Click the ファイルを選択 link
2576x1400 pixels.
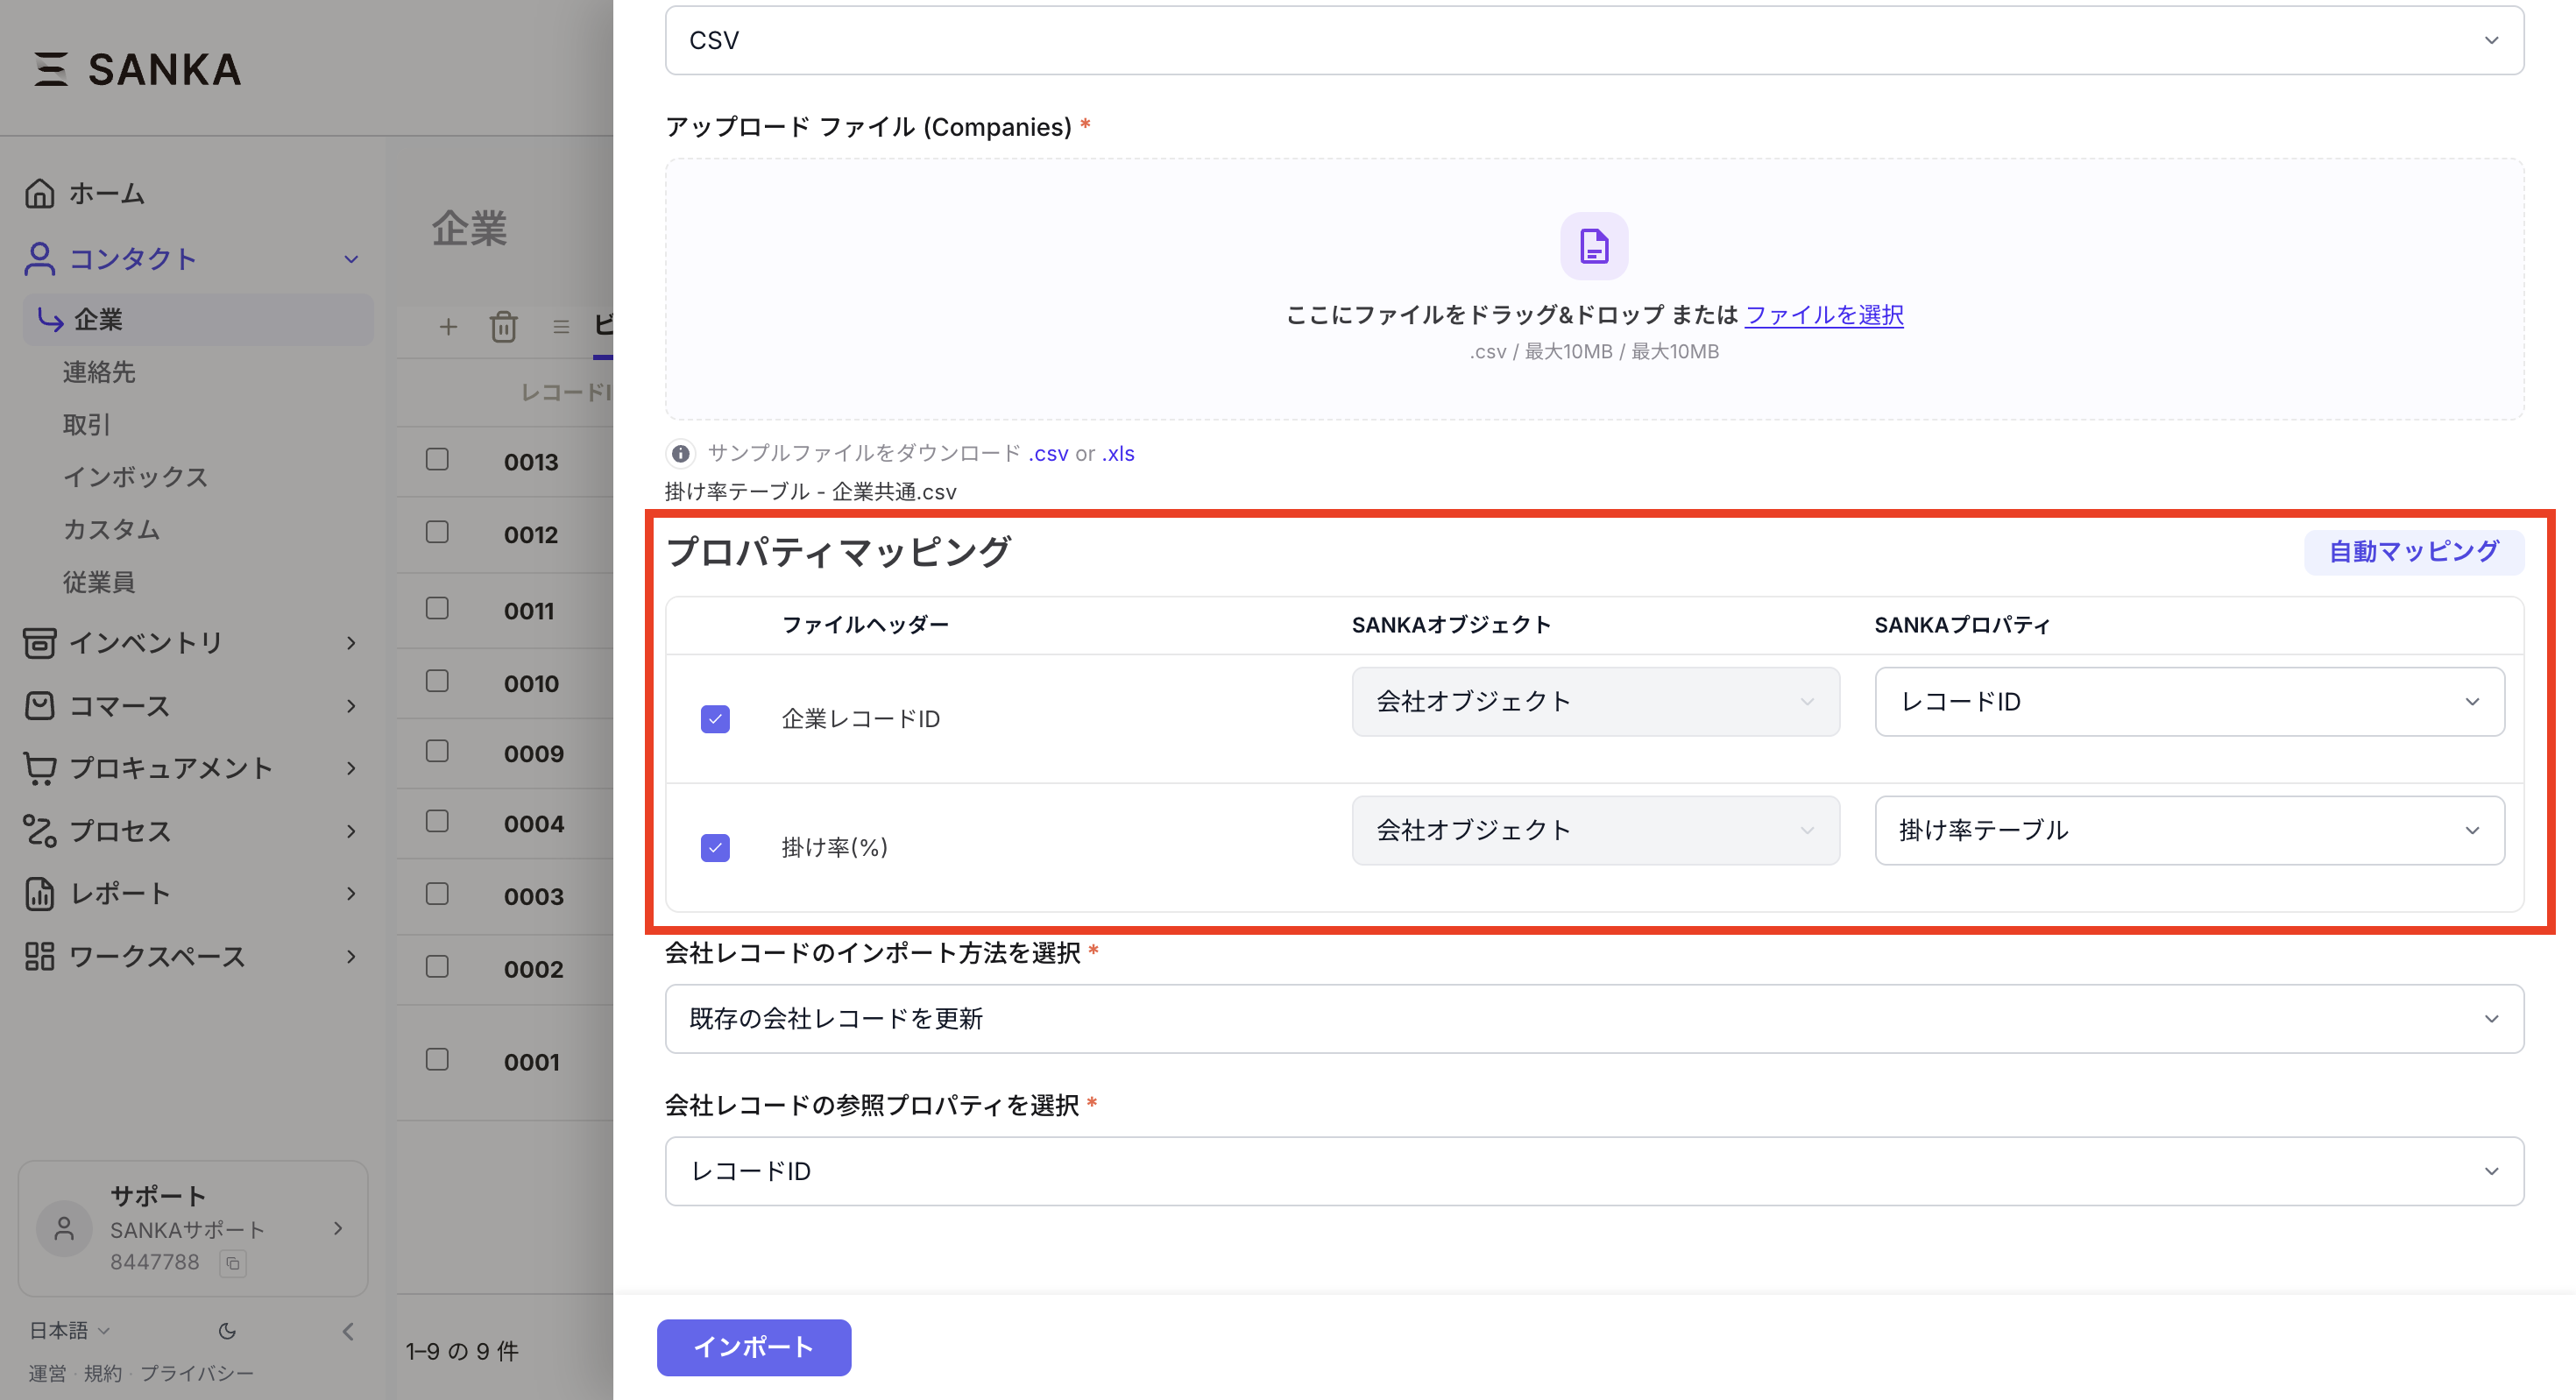coord(1823,315)
